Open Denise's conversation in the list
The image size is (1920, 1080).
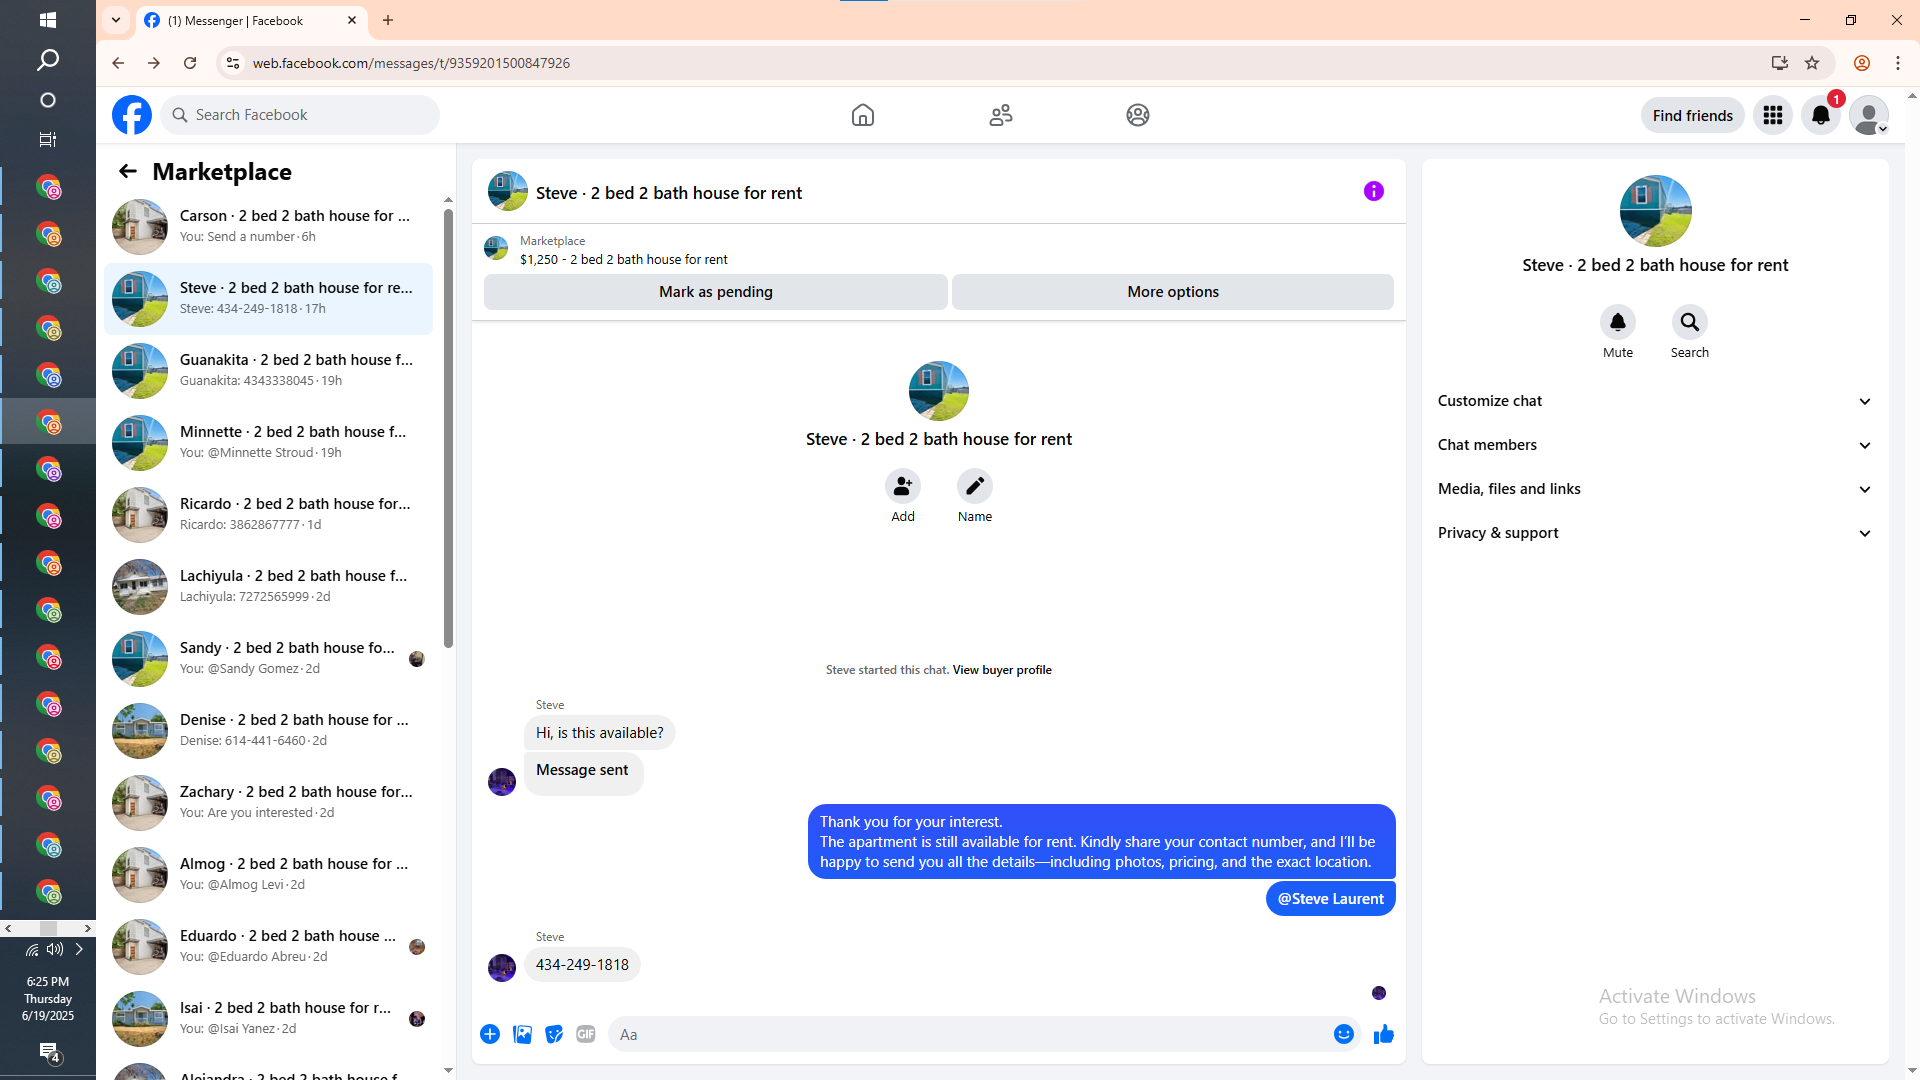pos(268,730)
